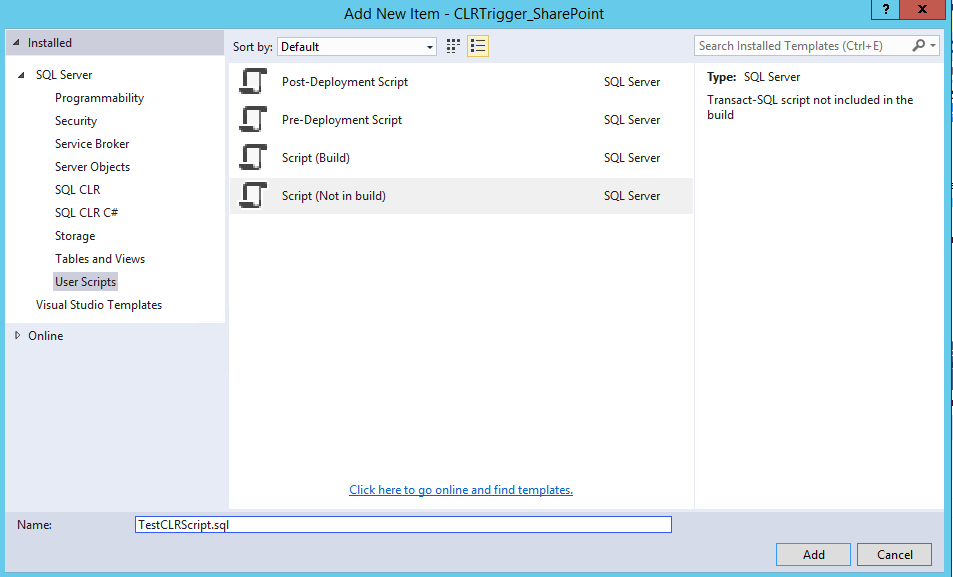This screenshot has width=953, height=577.
Task: Choose Pre-Deployment Script template name
Action: click(x=342, y=120)
